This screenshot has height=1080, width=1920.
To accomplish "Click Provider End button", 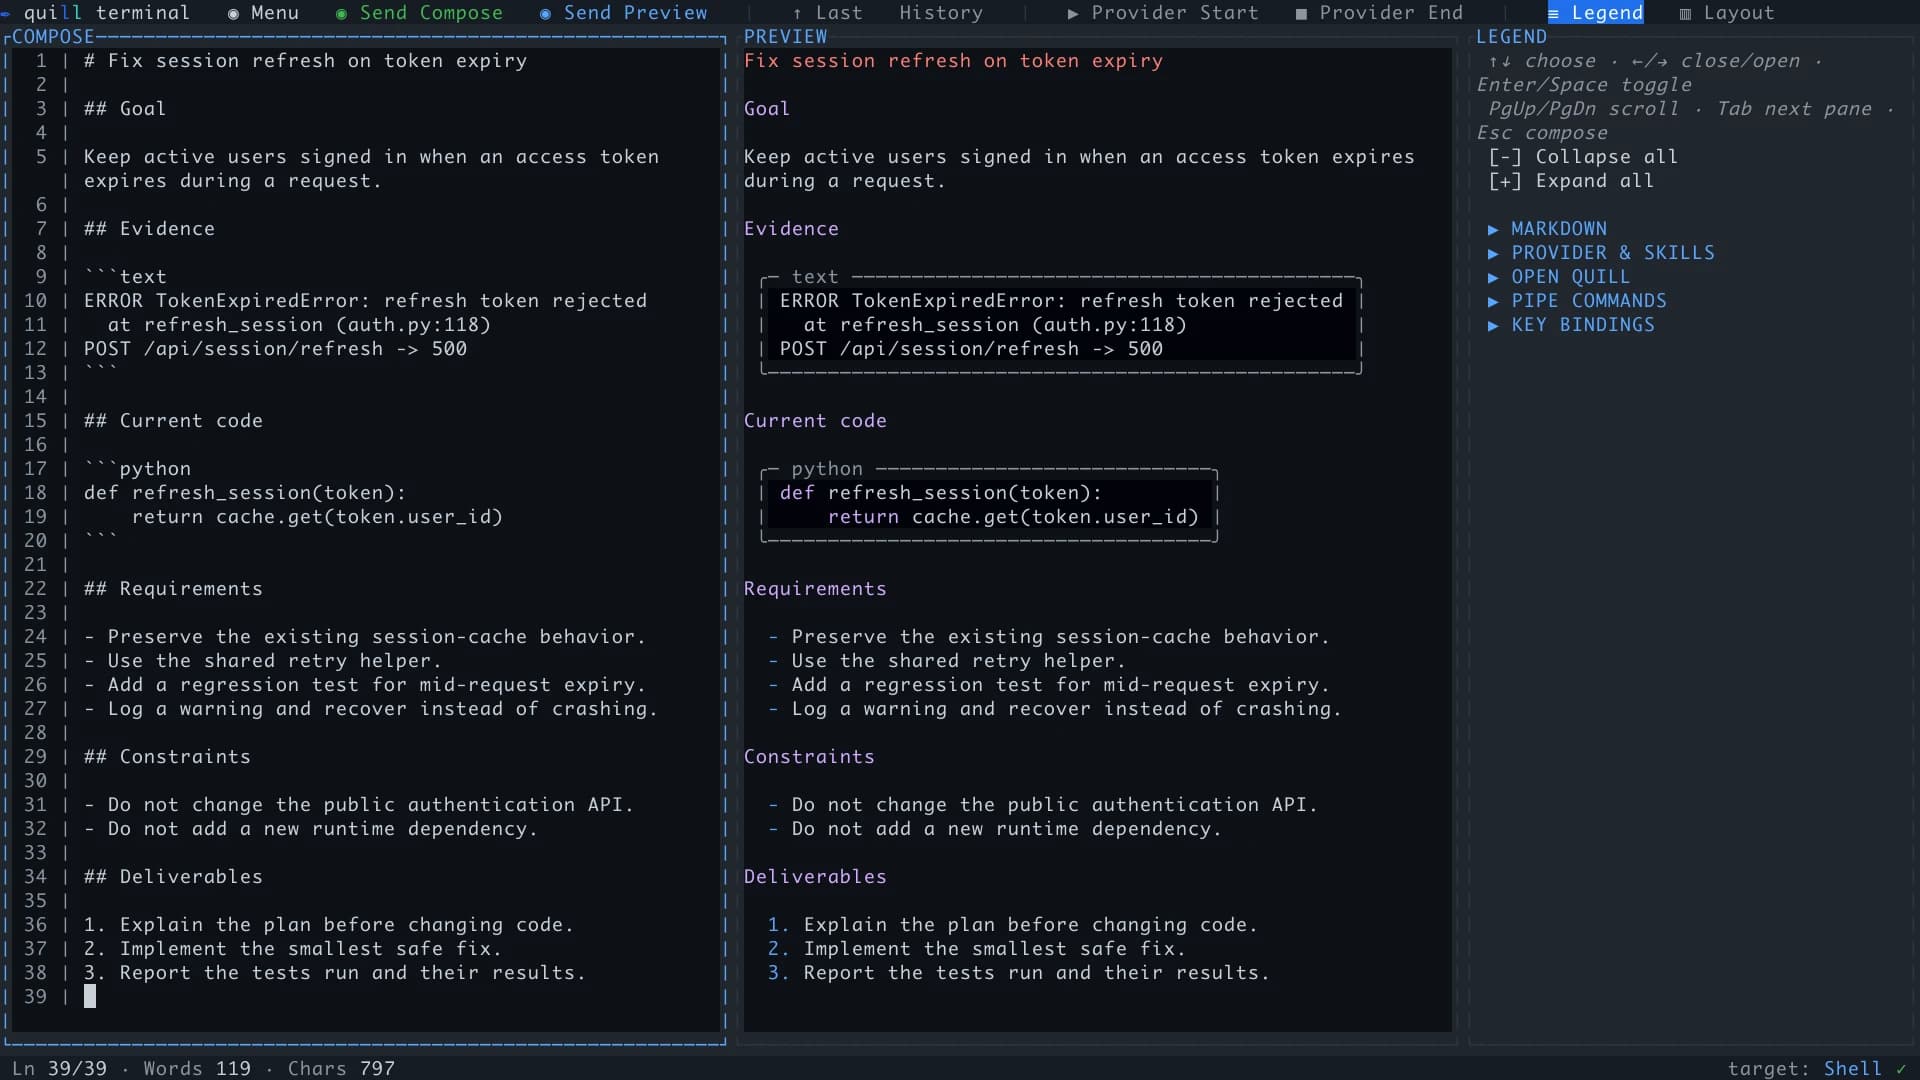I will 1379,13.
